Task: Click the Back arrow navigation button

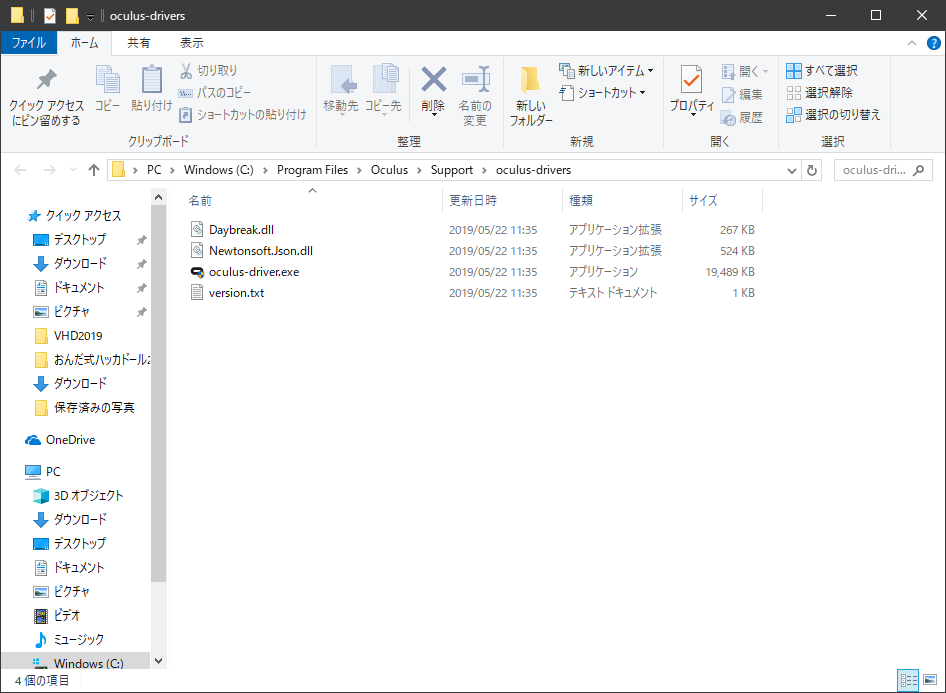Action: (x=21, y=170)
